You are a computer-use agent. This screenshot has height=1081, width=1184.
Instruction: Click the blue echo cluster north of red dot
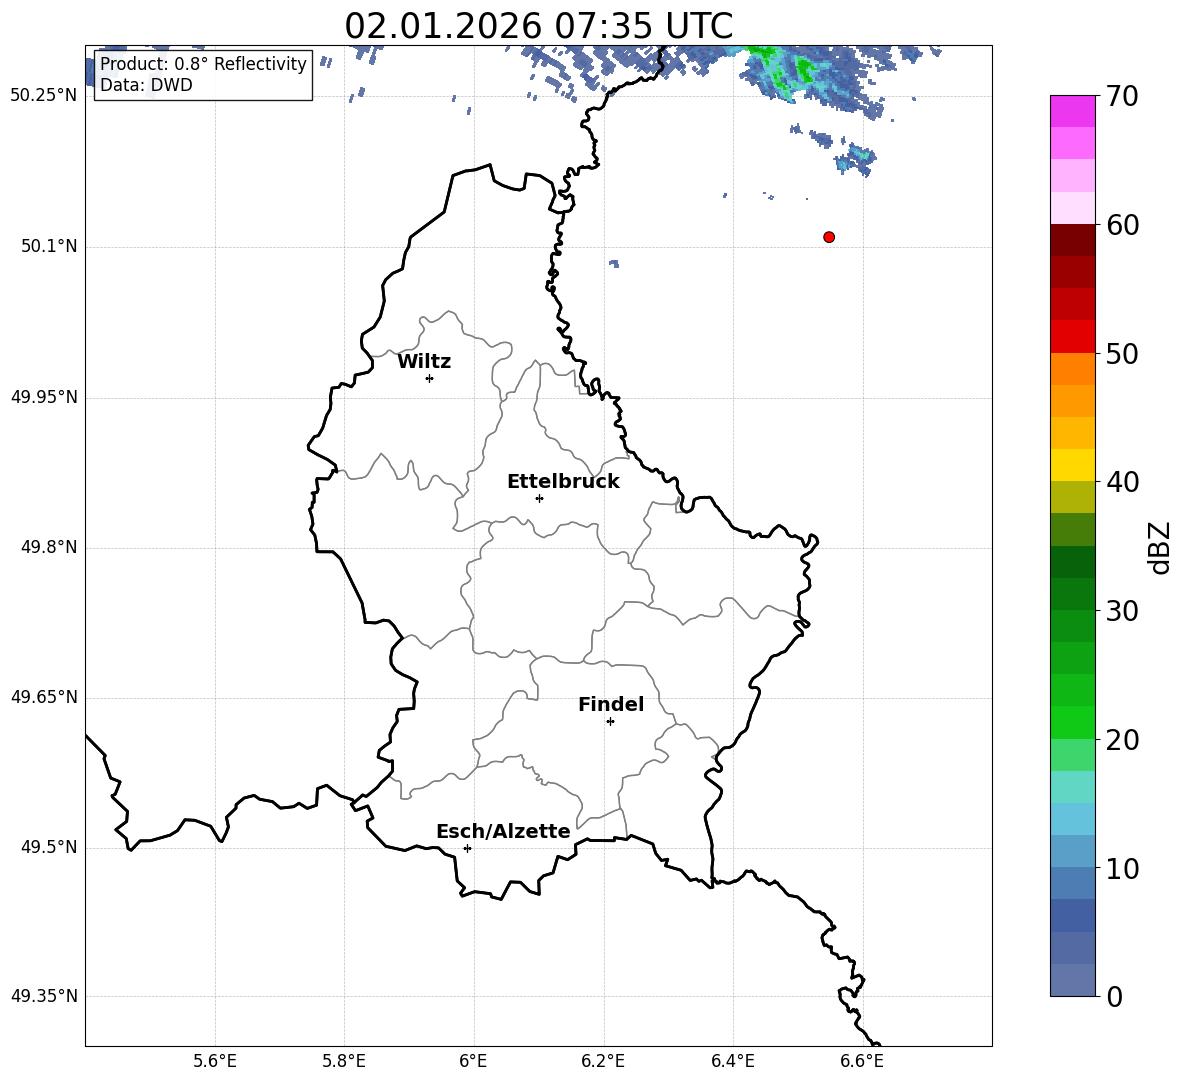pos(856,159)
